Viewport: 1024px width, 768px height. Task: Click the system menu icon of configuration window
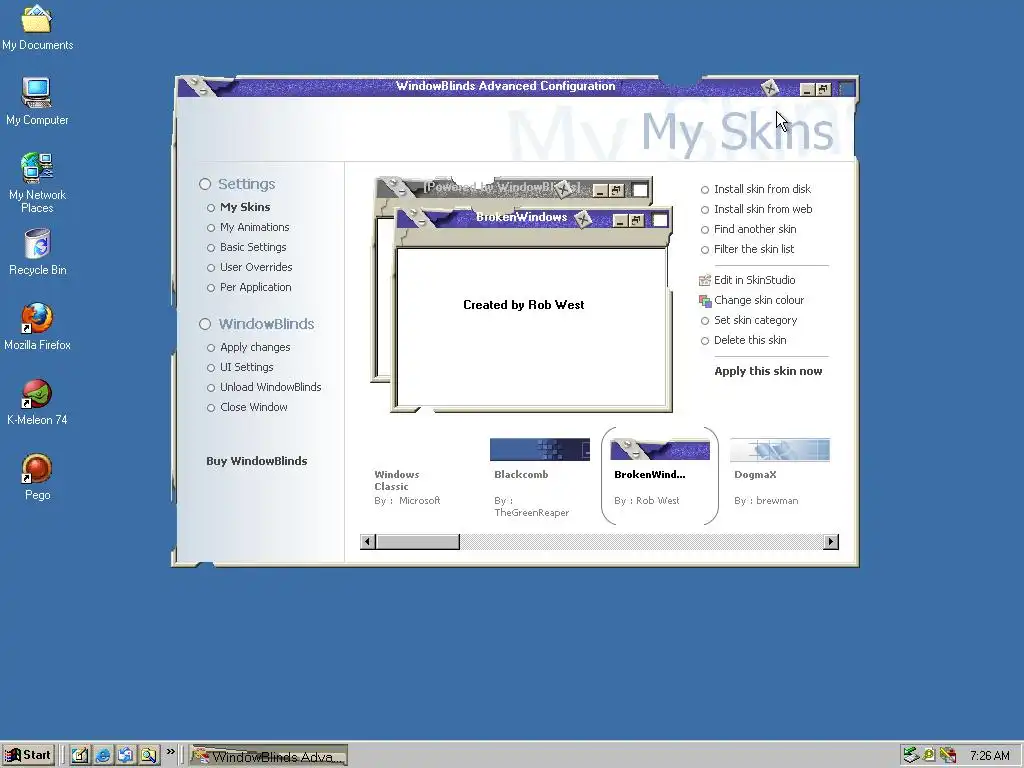pyautogui.click(x=197, y=86)
